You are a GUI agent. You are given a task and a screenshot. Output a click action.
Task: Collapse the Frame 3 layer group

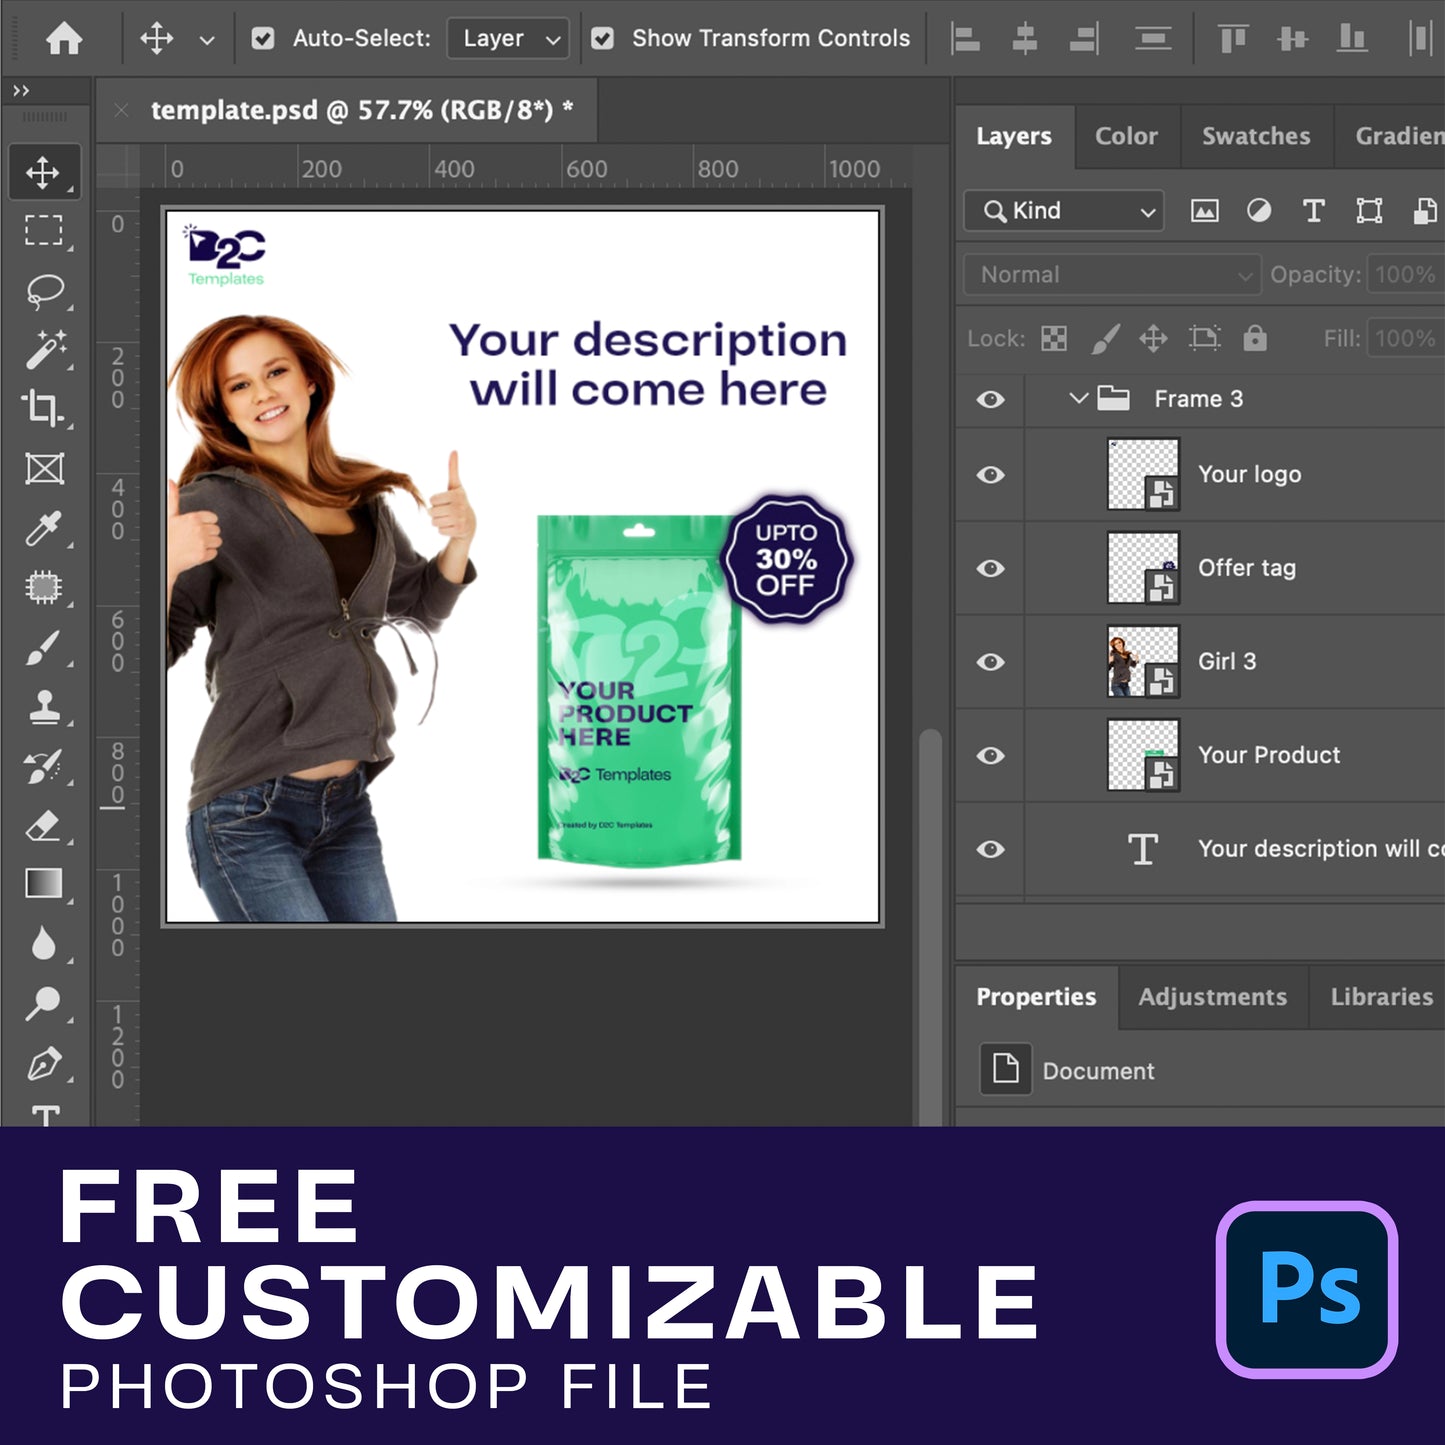[x=1078, y=398]
